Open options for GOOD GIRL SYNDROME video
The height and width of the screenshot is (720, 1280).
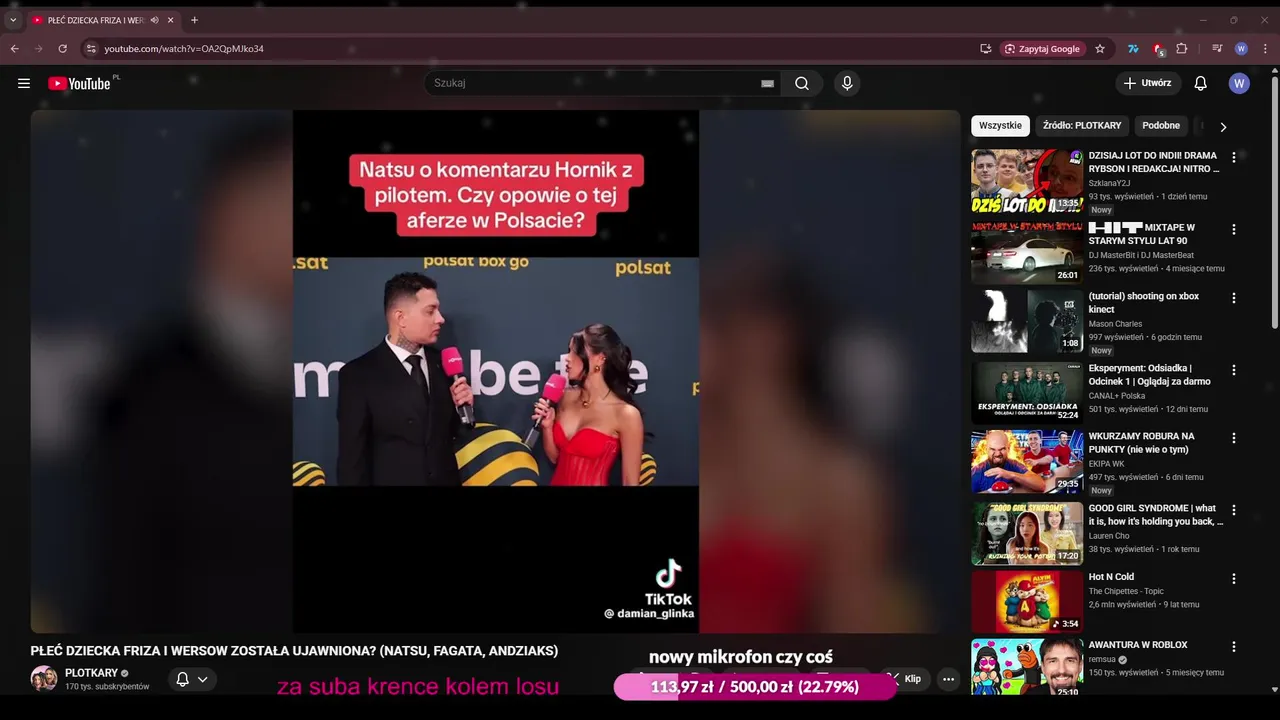pos(1233,510)
